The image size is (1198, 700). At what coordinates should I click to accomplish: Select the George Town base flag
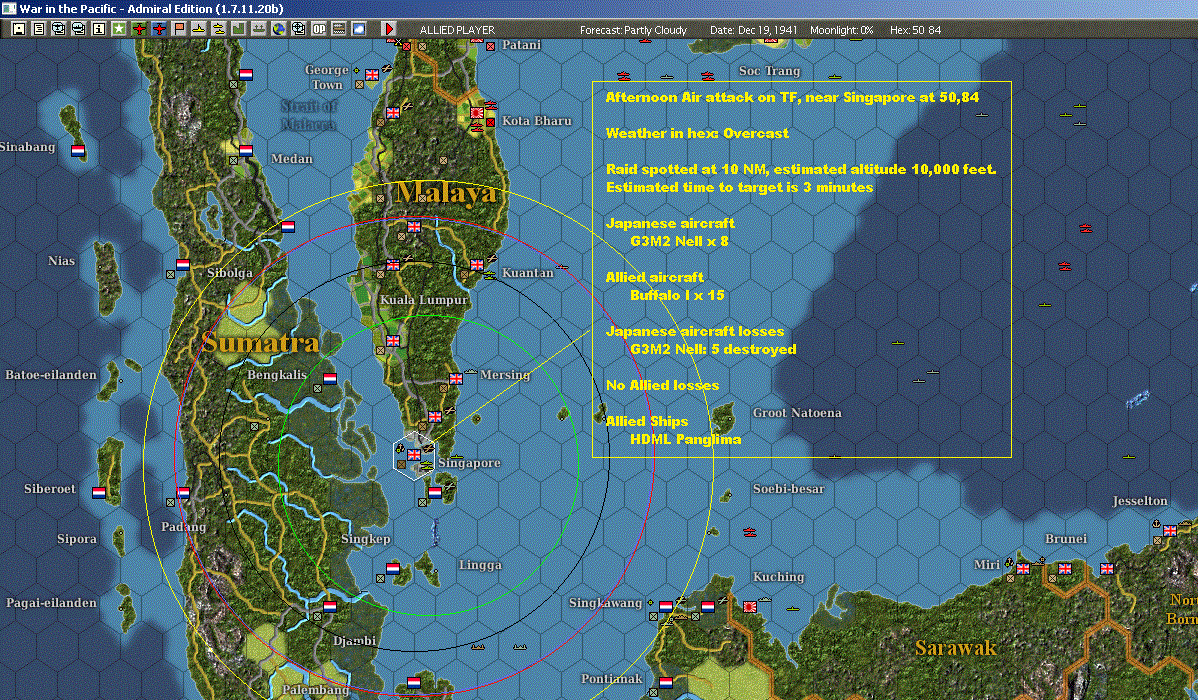click(x=372, y=75)
